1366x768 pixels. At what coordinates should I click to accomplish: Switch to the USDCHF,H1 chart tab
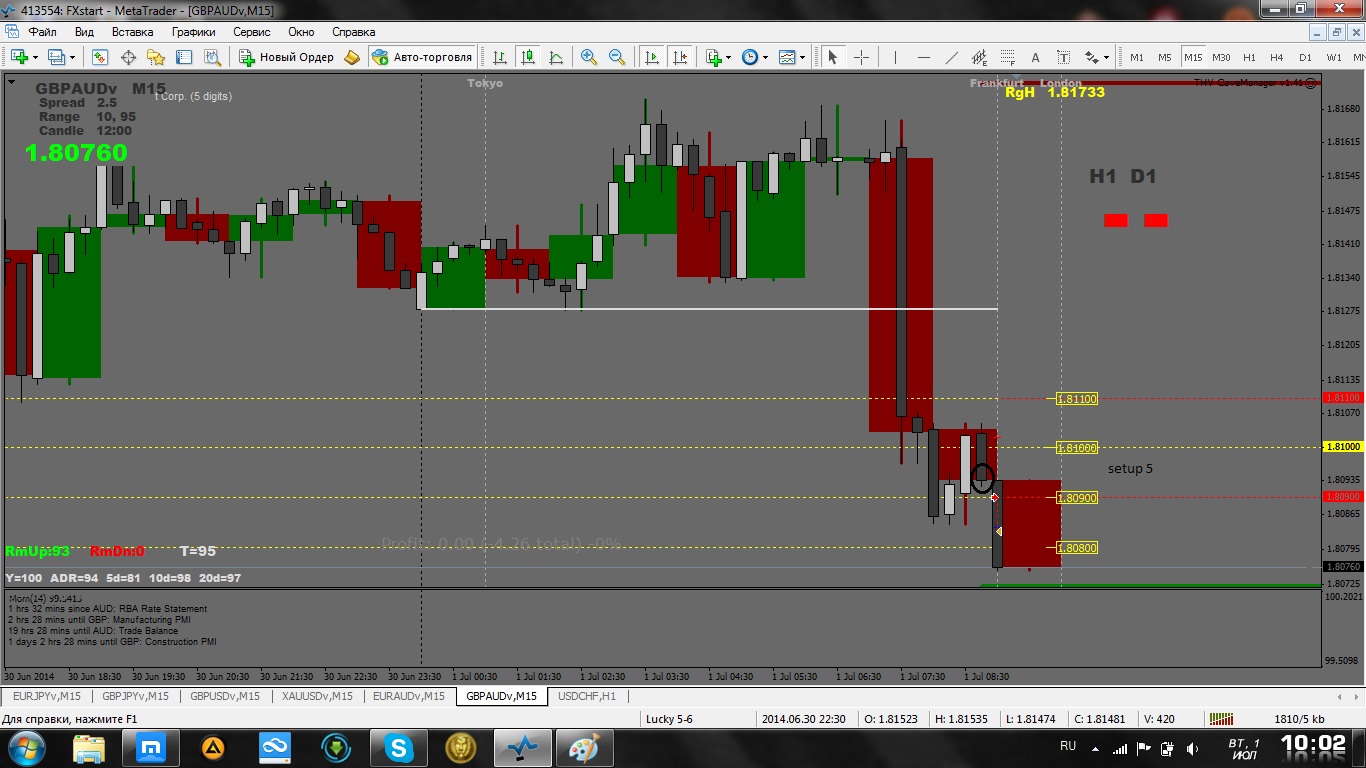pos(587,696)
